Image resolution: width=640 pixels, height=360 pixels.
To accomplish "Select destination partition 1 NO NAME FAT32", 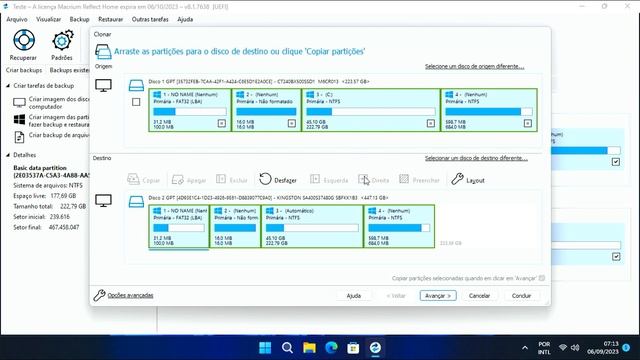I will (x=179, y=227).
